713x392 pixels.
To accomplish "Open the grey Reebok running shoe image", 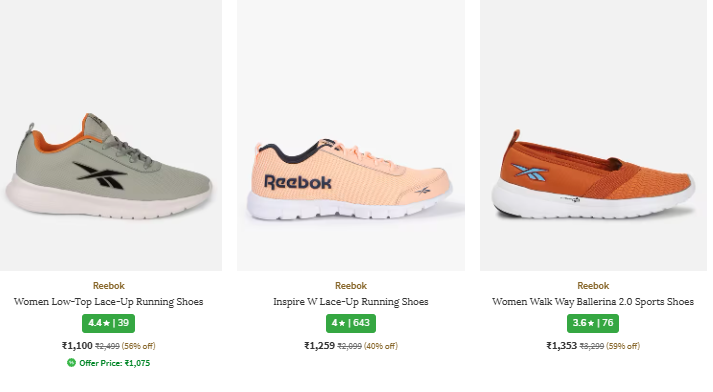I will 110,136.
